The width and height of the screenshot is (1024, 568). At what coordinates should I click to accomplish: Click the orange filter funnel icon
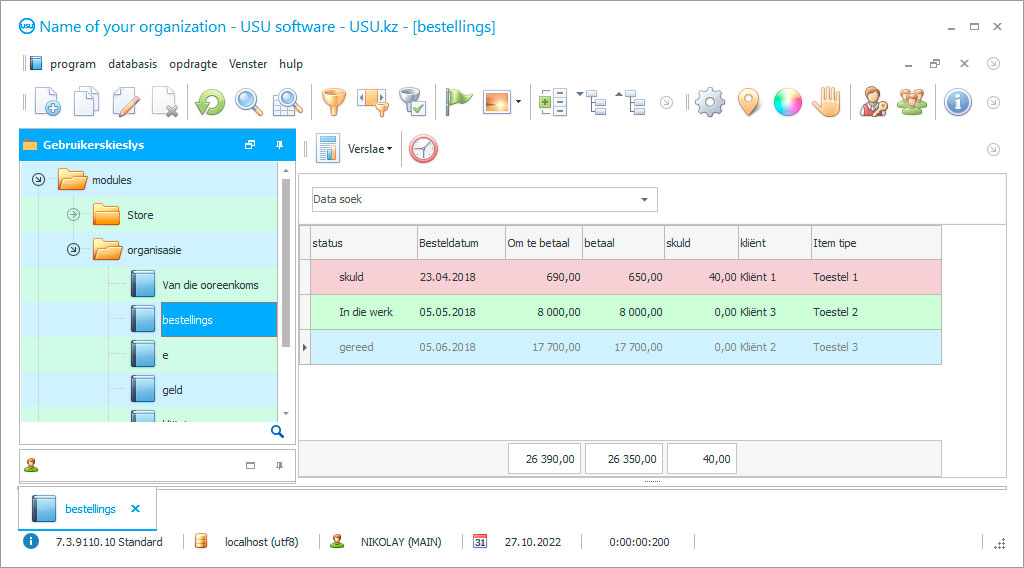[332, 102]
